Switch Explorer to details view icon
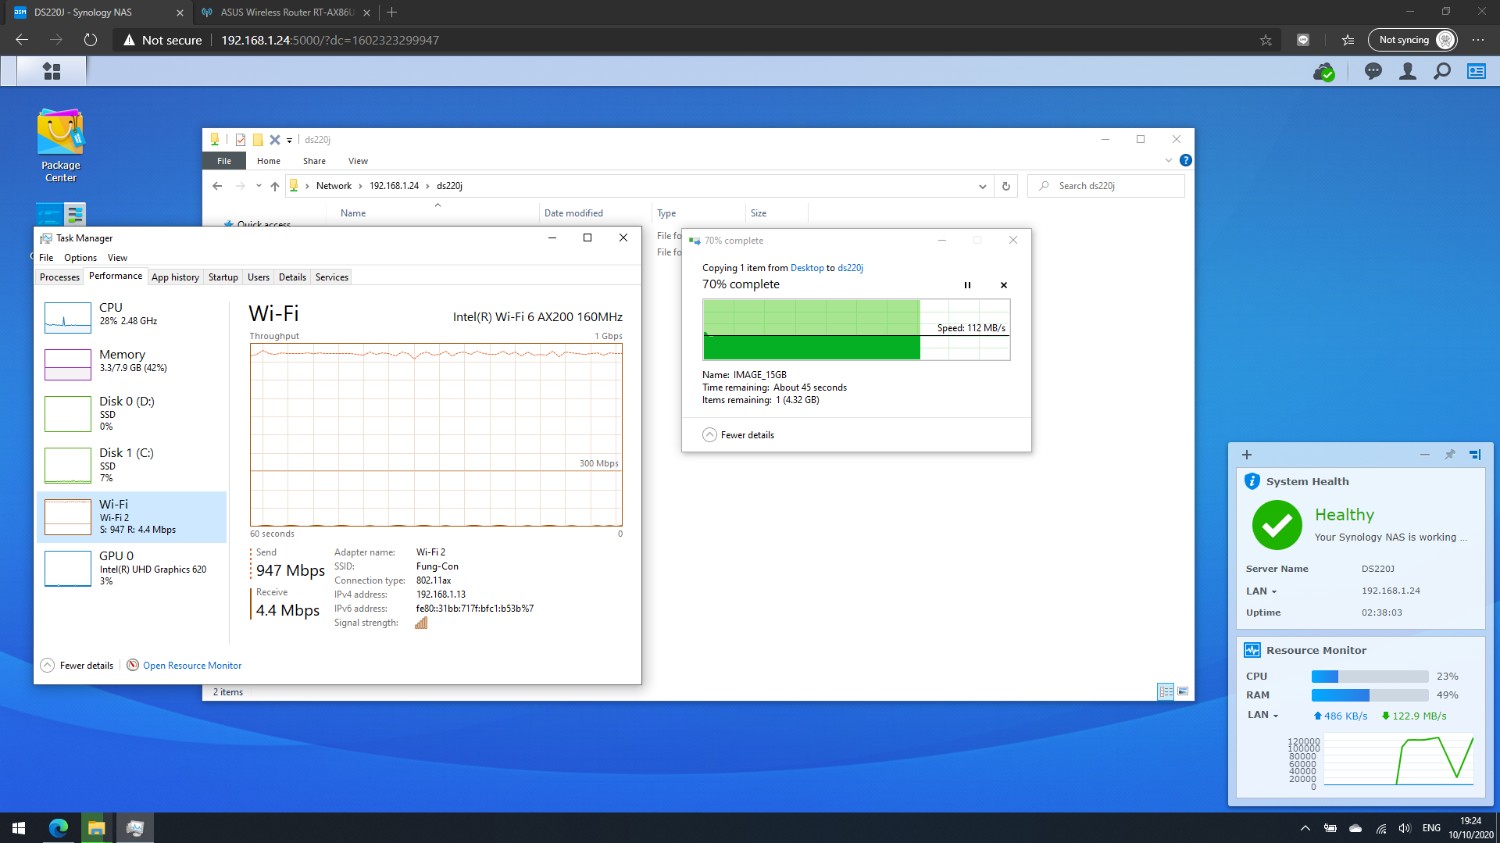The image size is (1500, 843). pyautogui.click(x=1165, y=691)
